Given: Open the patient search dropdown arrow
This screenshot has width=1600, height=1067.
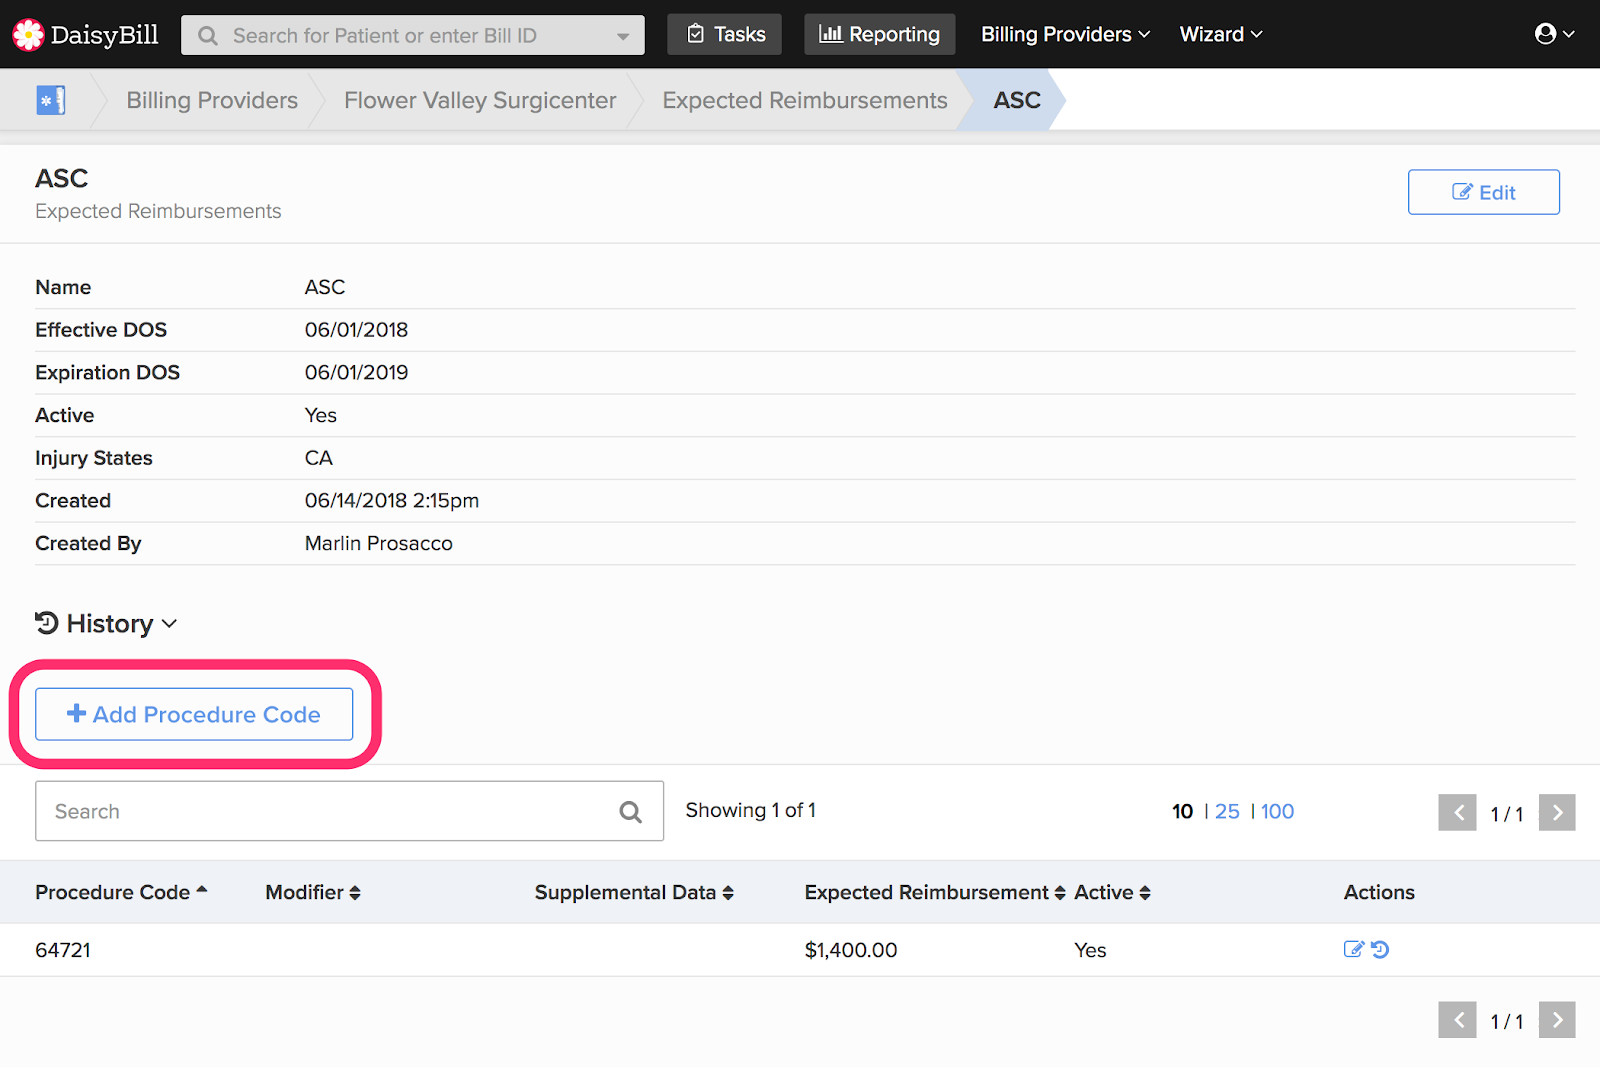Looking at the screenshot, I should click(623, 36).
